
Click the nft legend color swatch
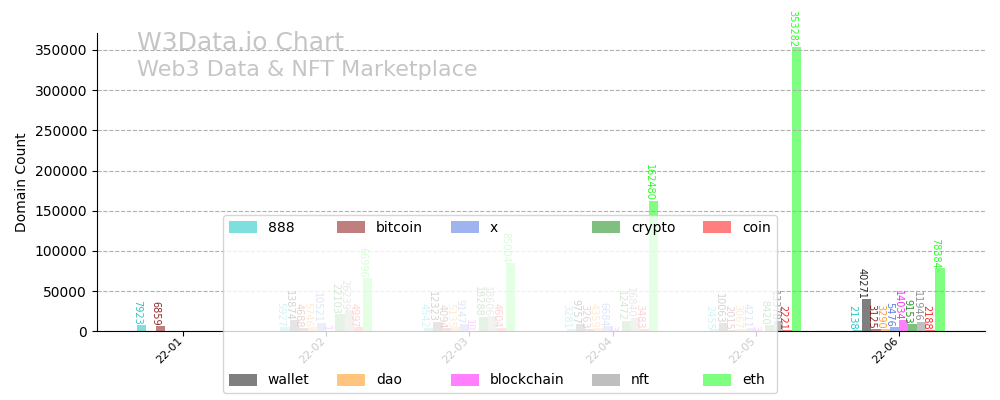606,380
